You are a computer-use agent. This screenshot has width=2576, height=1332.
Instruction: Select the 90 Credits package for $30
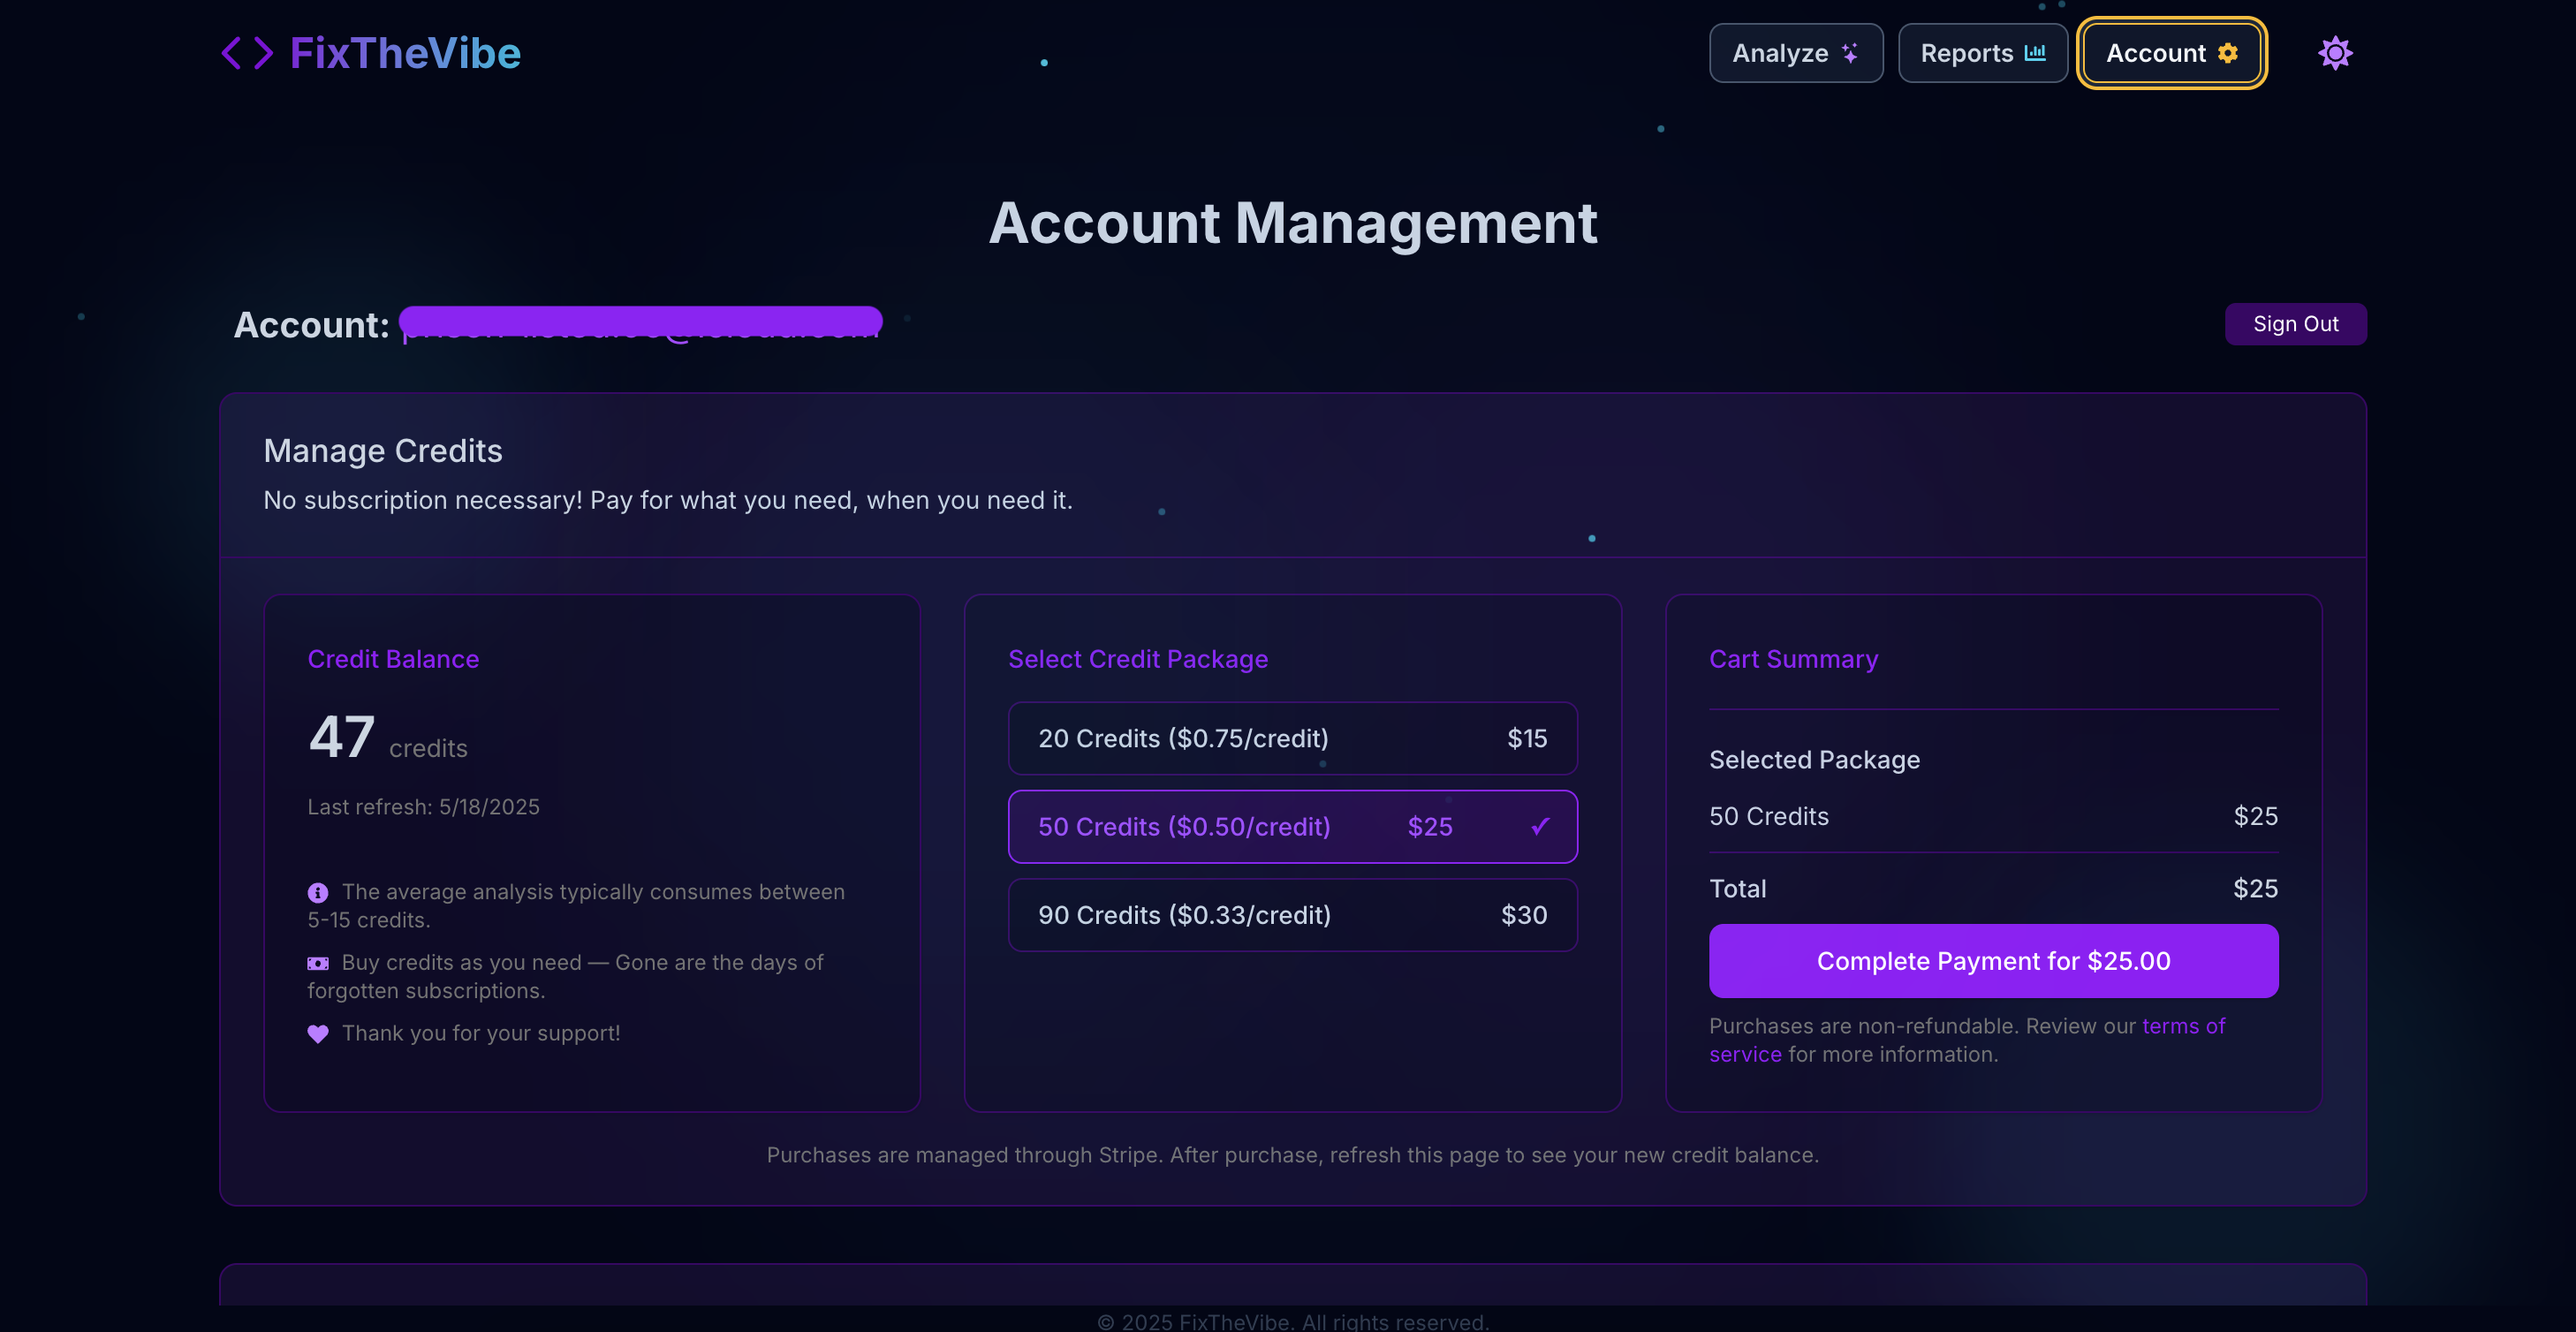(1292, 915)
